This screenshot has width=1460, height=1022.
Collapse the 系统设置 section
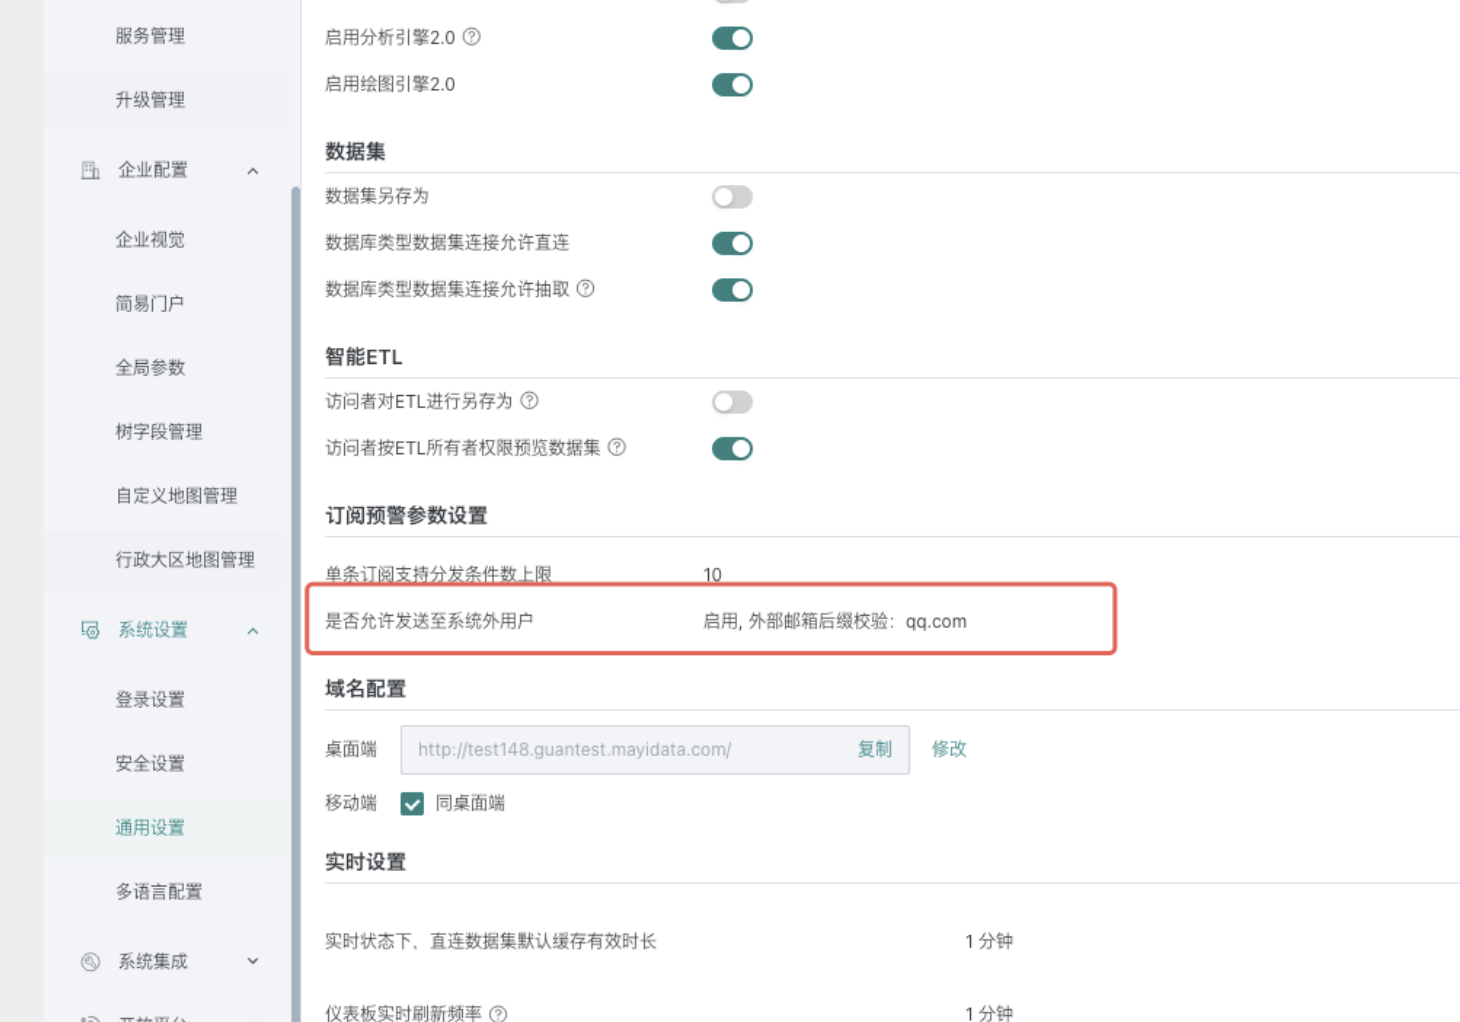pos(252,630)
